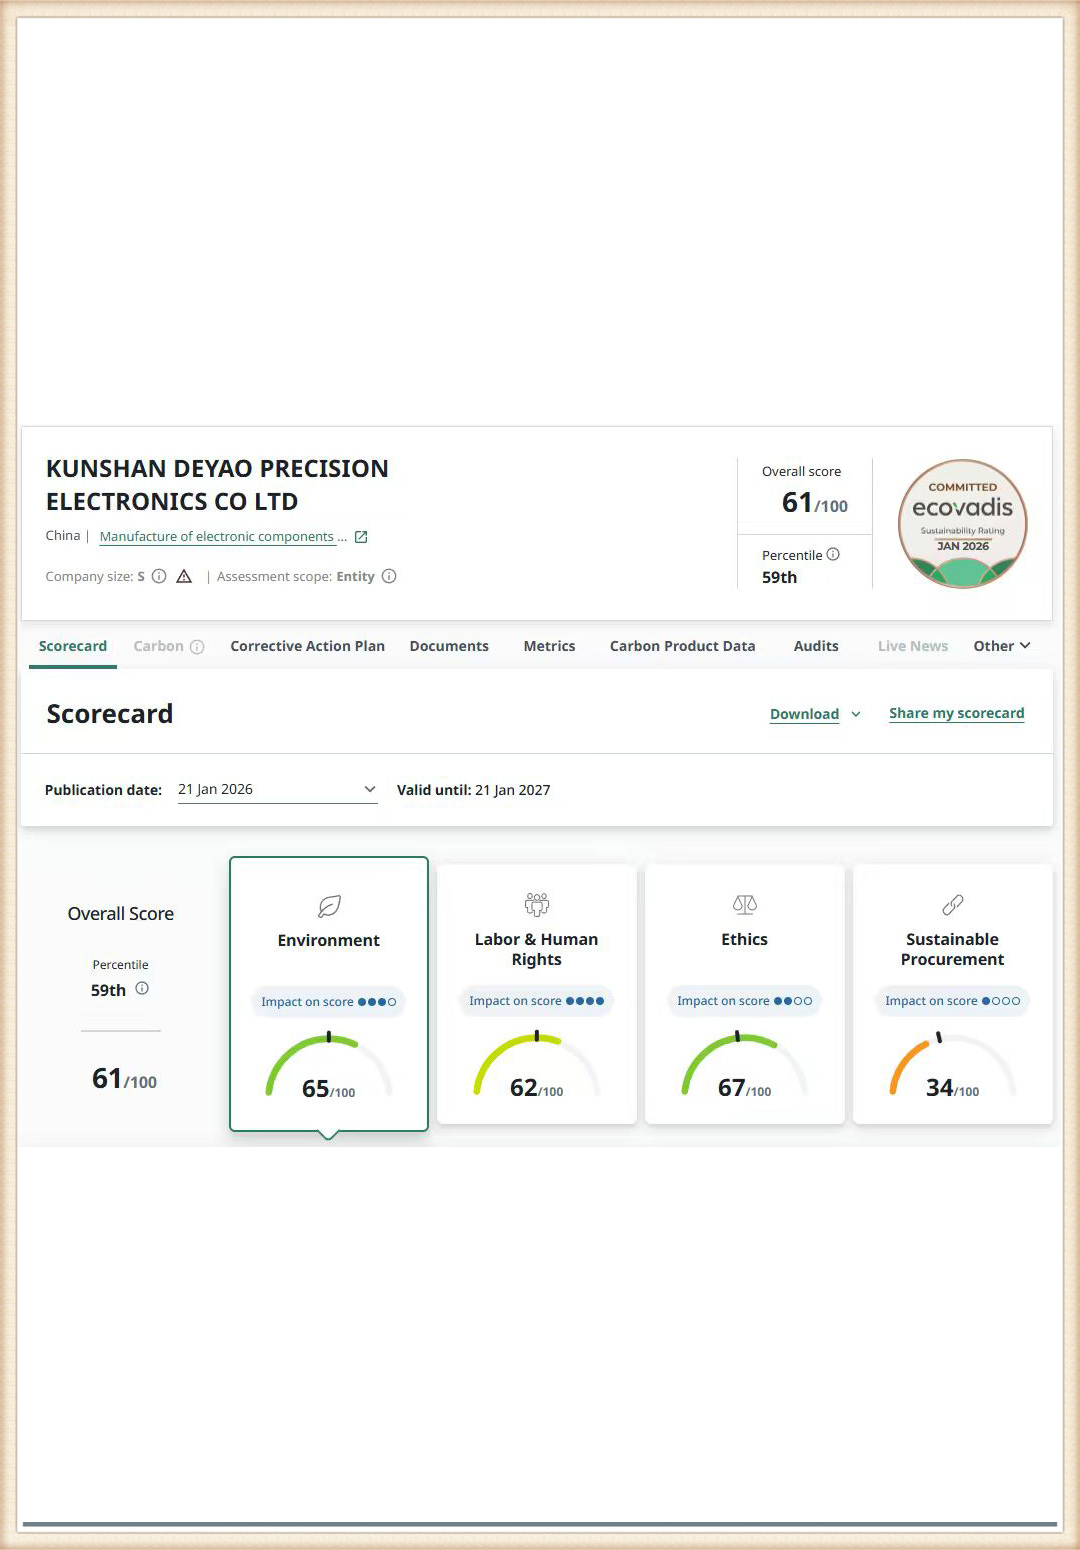1080x1550 pixels.
Task: Click the Ethics card title
Action: click(745, 940)
